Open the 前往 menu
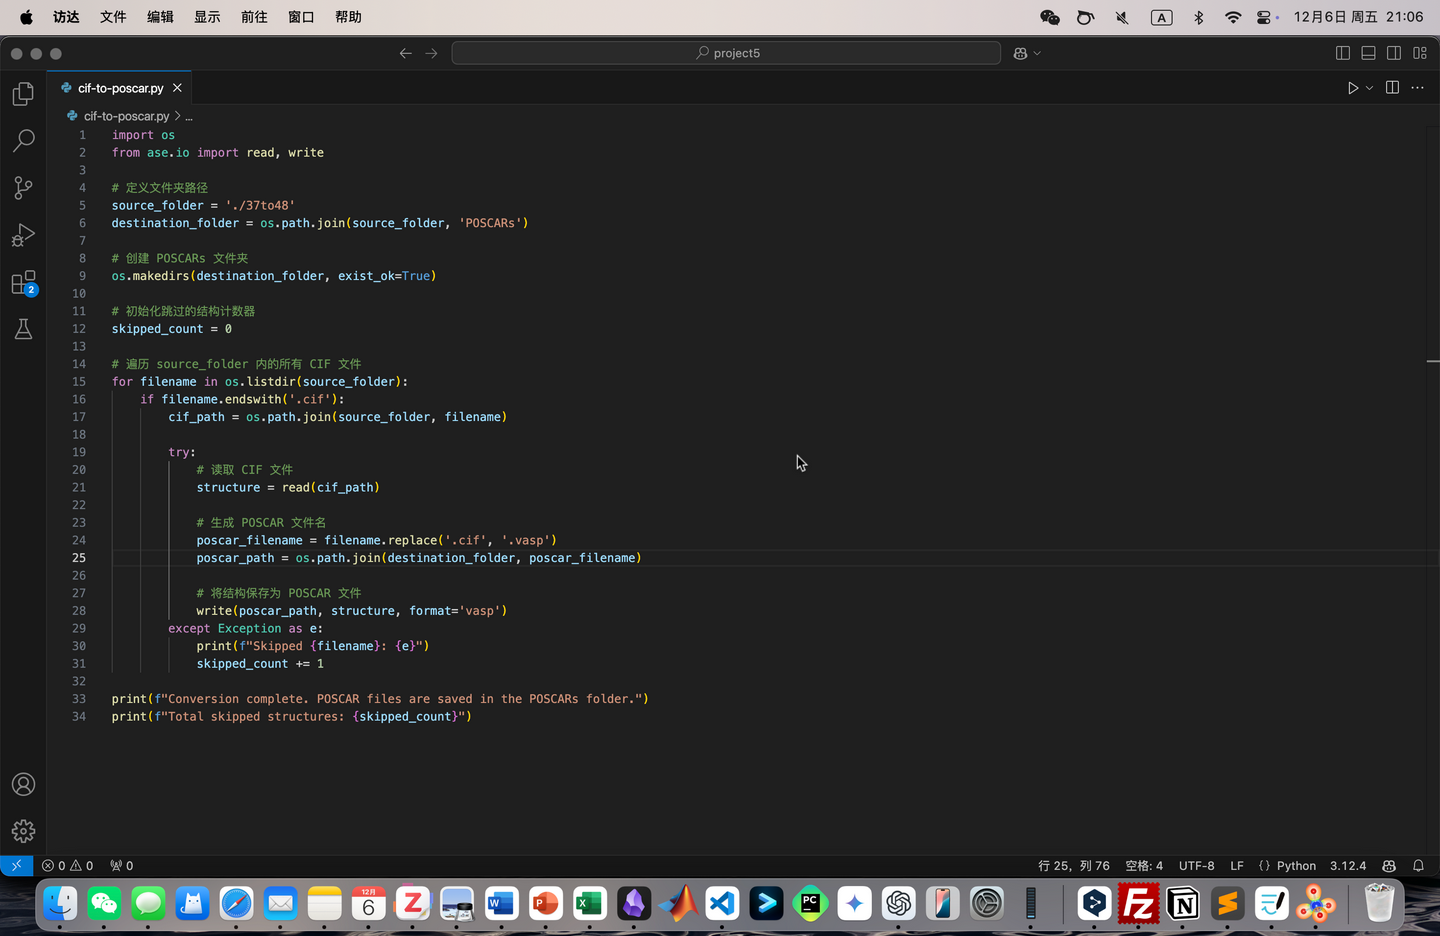Viewport: 1440px width, 936px height. 254,17
